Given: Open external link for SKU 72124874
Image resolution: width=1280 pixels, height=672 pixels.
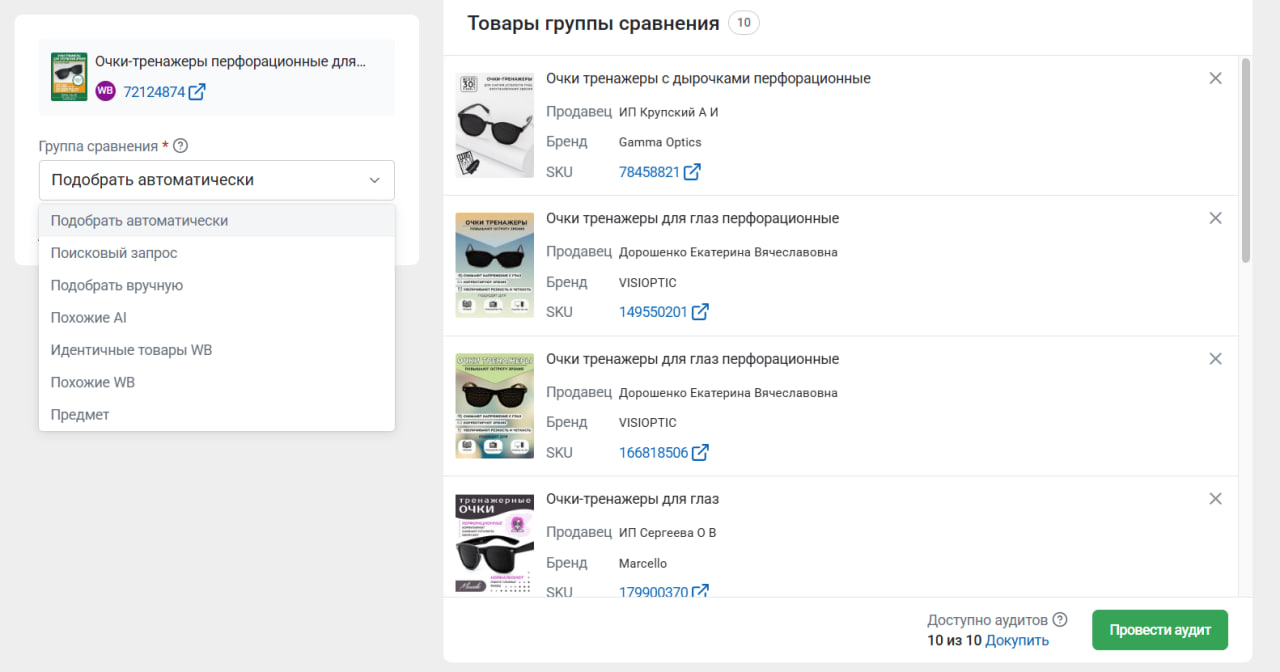Looking at the screenshot, I should [x=197, y=92].
